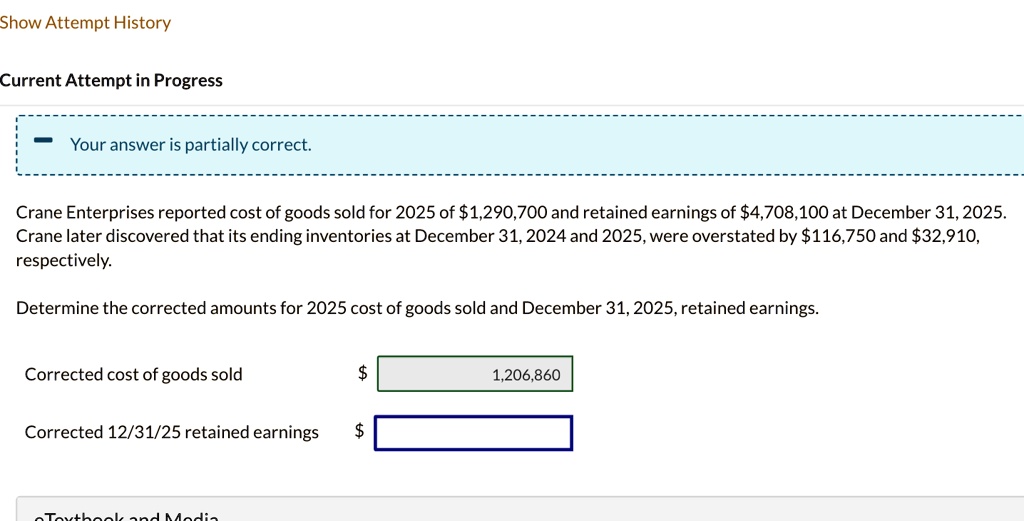Viewport: 1024px width, 521px height.
Task: Click the word 'respectively.' in the problem
Action: tap(64, 260)
